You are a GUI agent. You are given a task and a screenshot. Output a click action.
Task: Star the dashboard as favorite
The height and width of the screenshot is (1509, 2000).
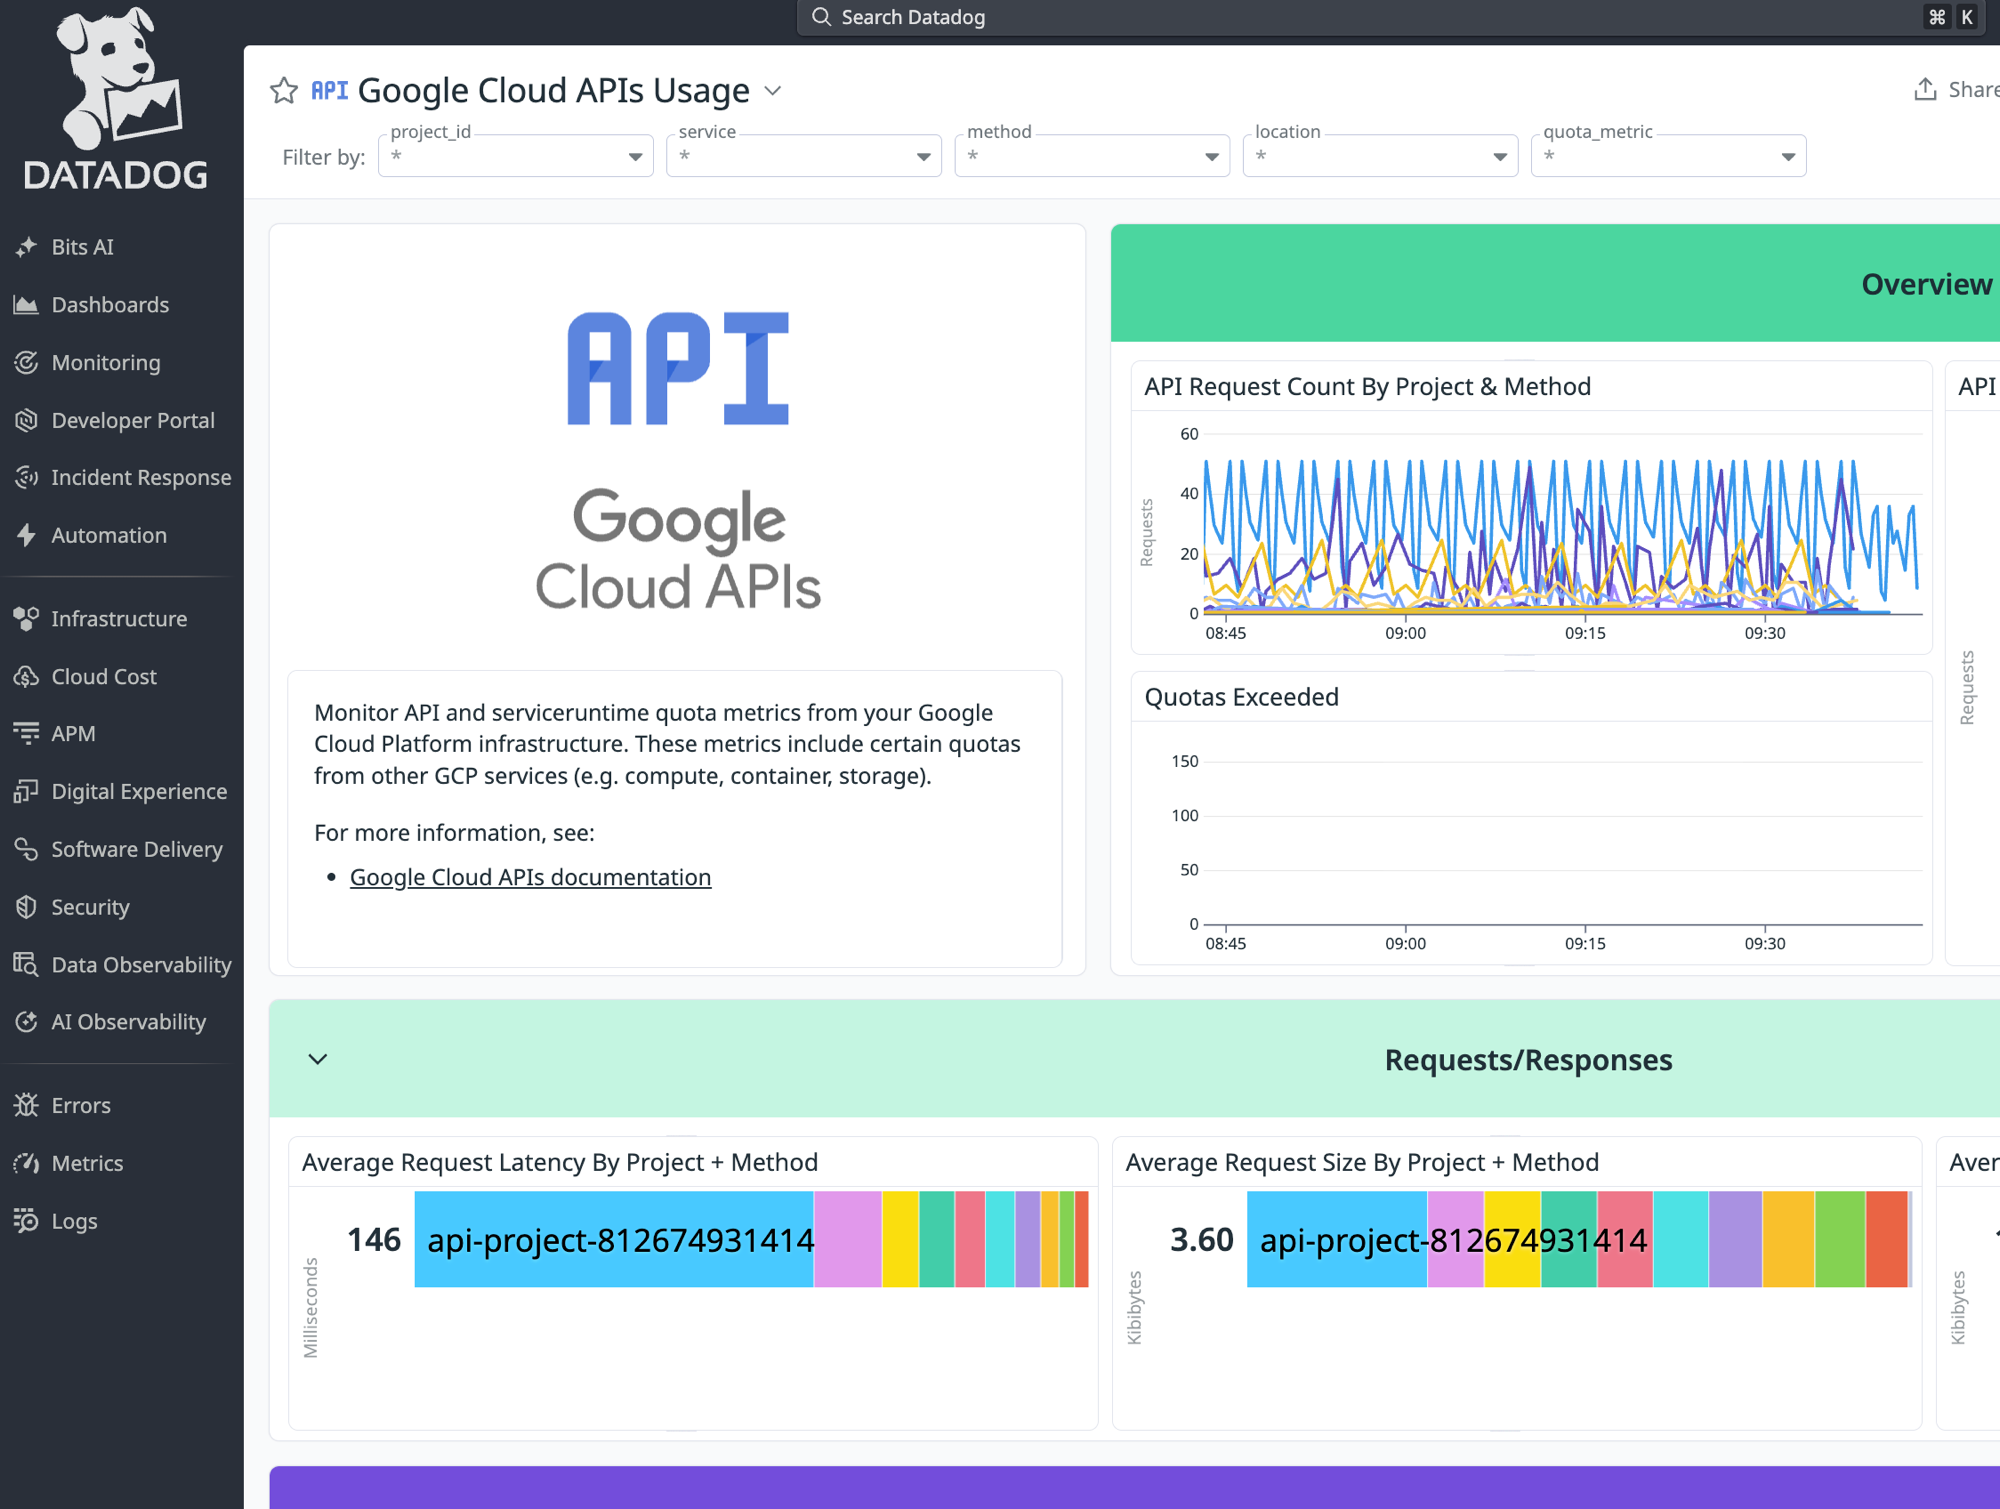coord(284,91)
